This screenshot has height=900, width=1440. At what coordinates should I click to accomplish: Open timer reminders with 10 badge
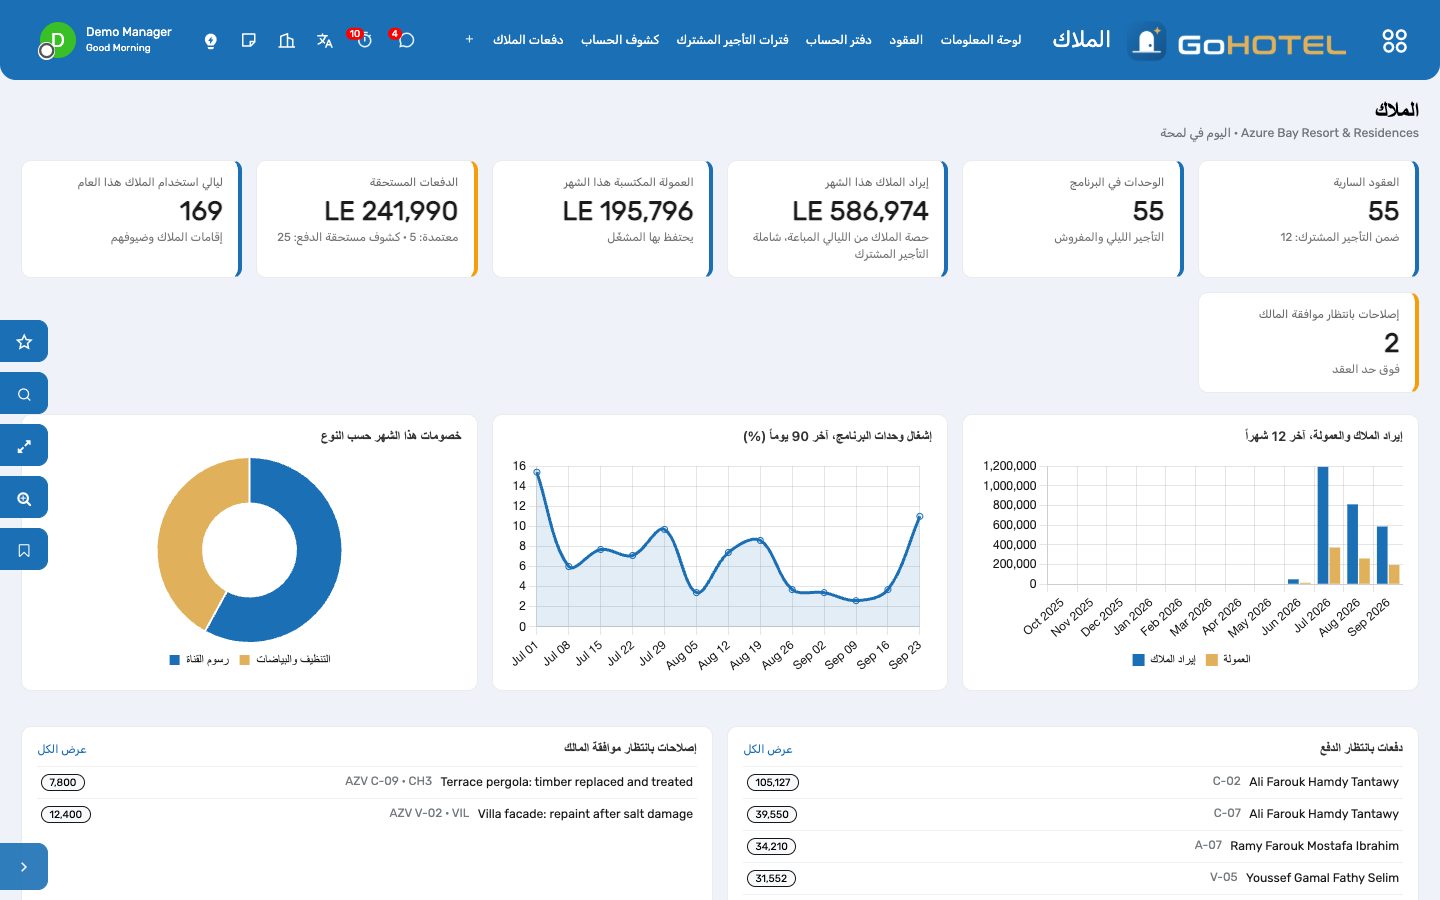(x=363, y=40)
